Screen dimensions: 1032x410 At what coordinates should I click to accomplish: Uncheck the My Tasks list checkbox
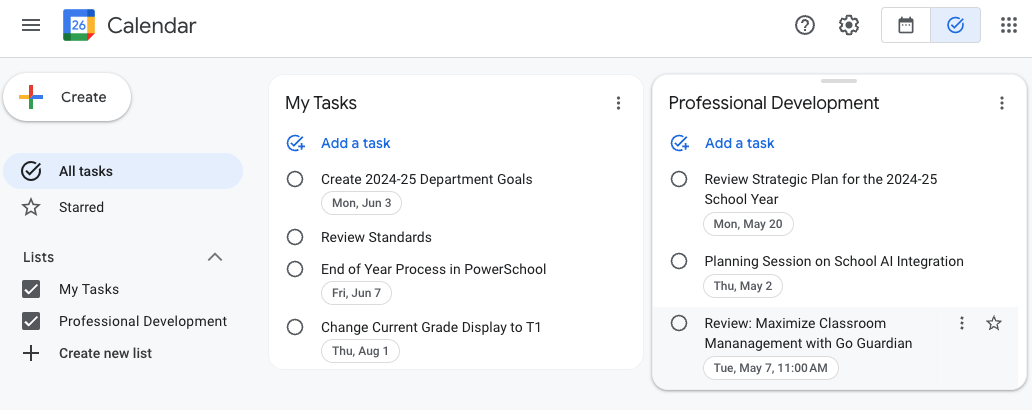pos(31,289)
